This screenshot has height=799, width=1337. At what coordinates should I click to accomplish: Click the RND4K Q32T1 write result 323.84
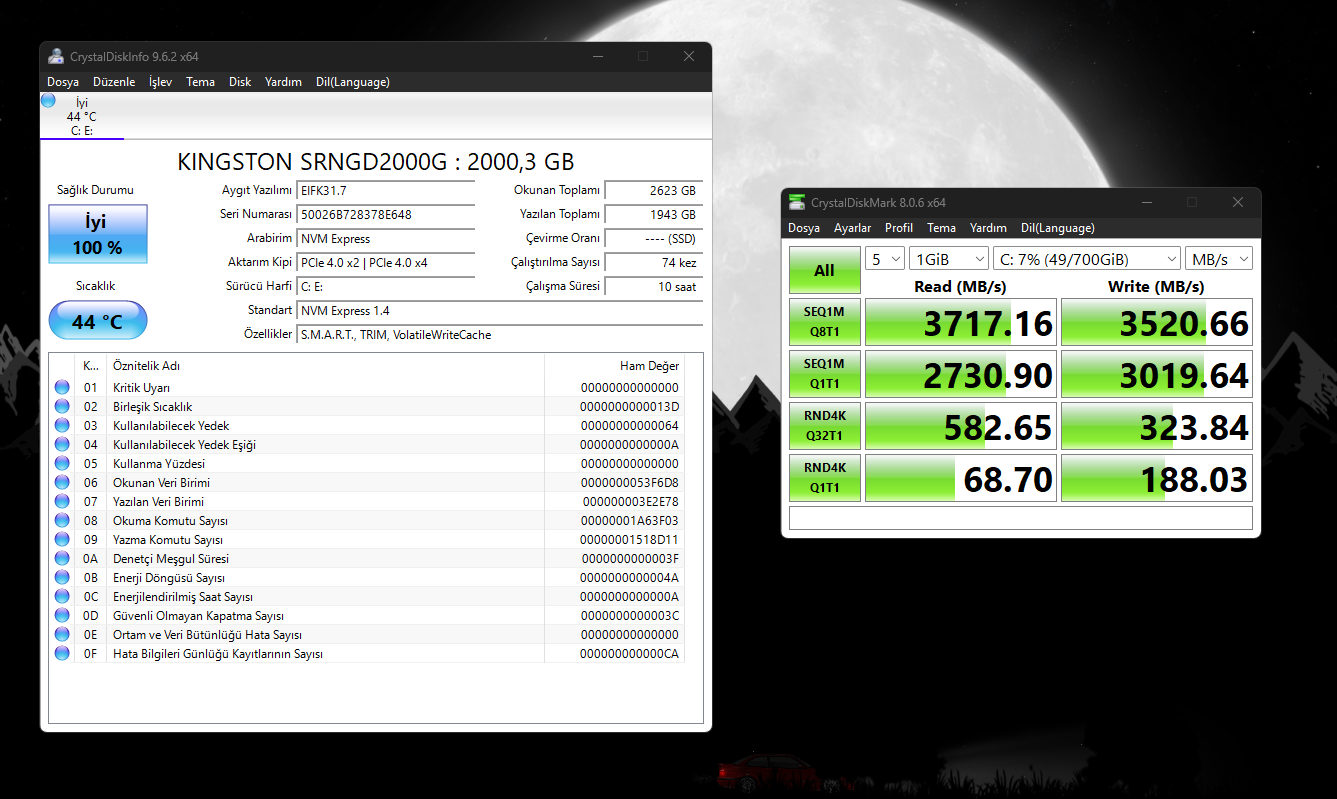[x=1157, y=426]
